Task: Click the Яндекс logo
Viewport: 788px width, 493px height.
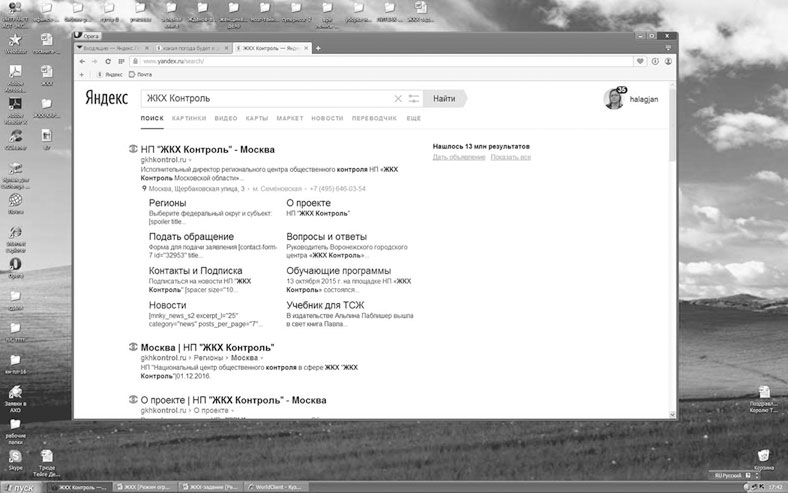Action: pyautogui.click(x=107, y=97)
